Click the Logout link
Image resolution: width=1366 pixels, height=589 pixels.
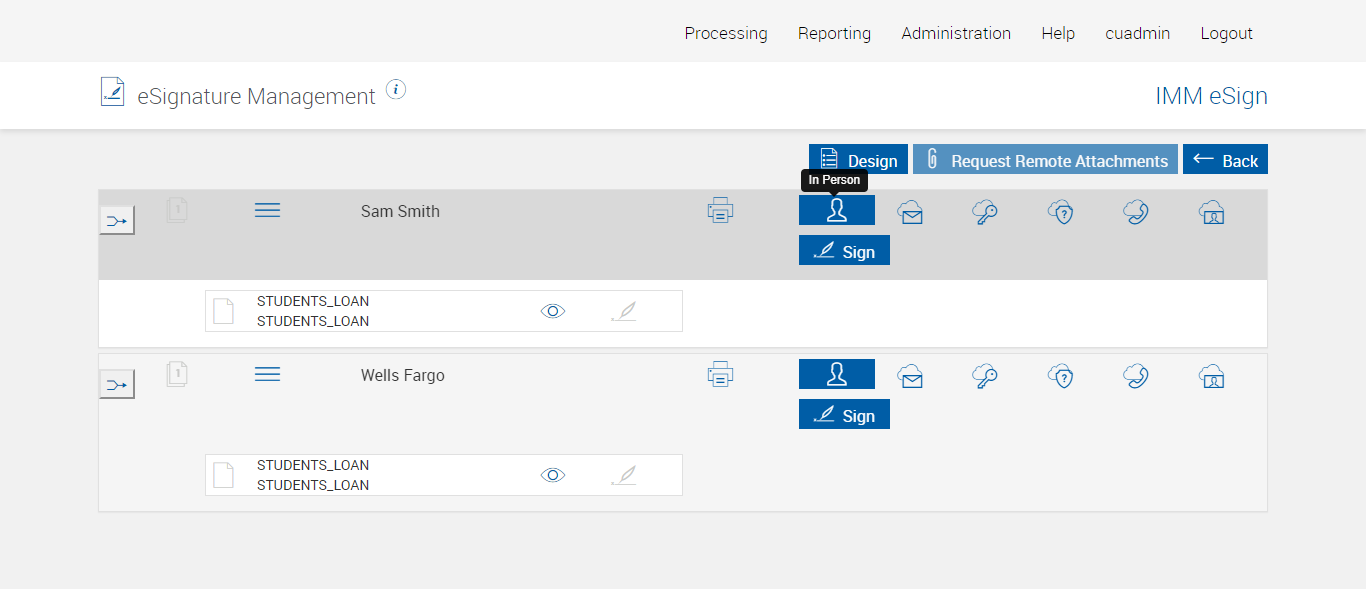click(x=1226, y=33)
